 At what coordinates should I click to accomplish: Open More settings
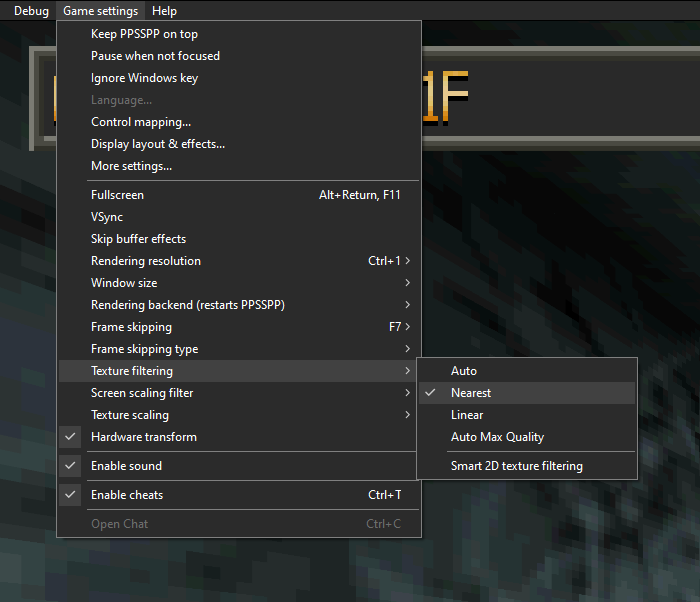[239, 166]
